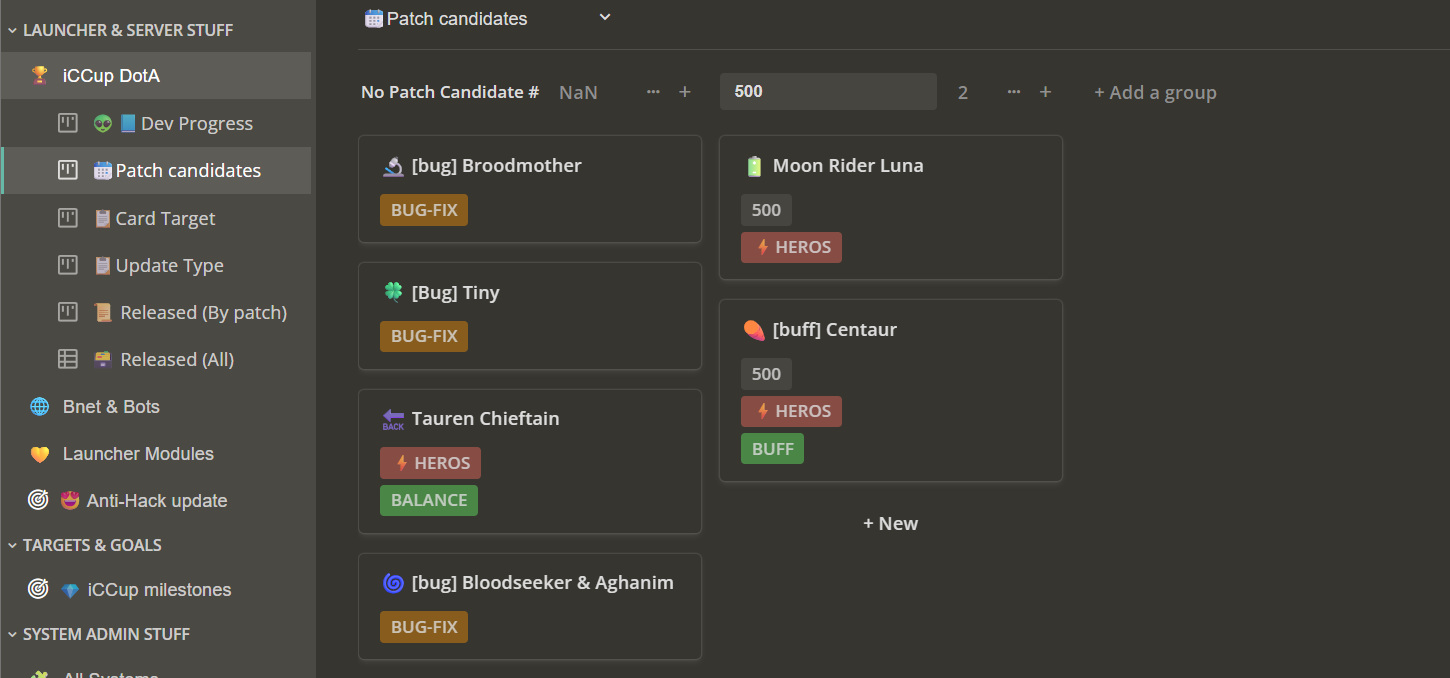
Task: Click the clover icon on Tiny card
Action: pyautogui.click(x=393, y=293)
